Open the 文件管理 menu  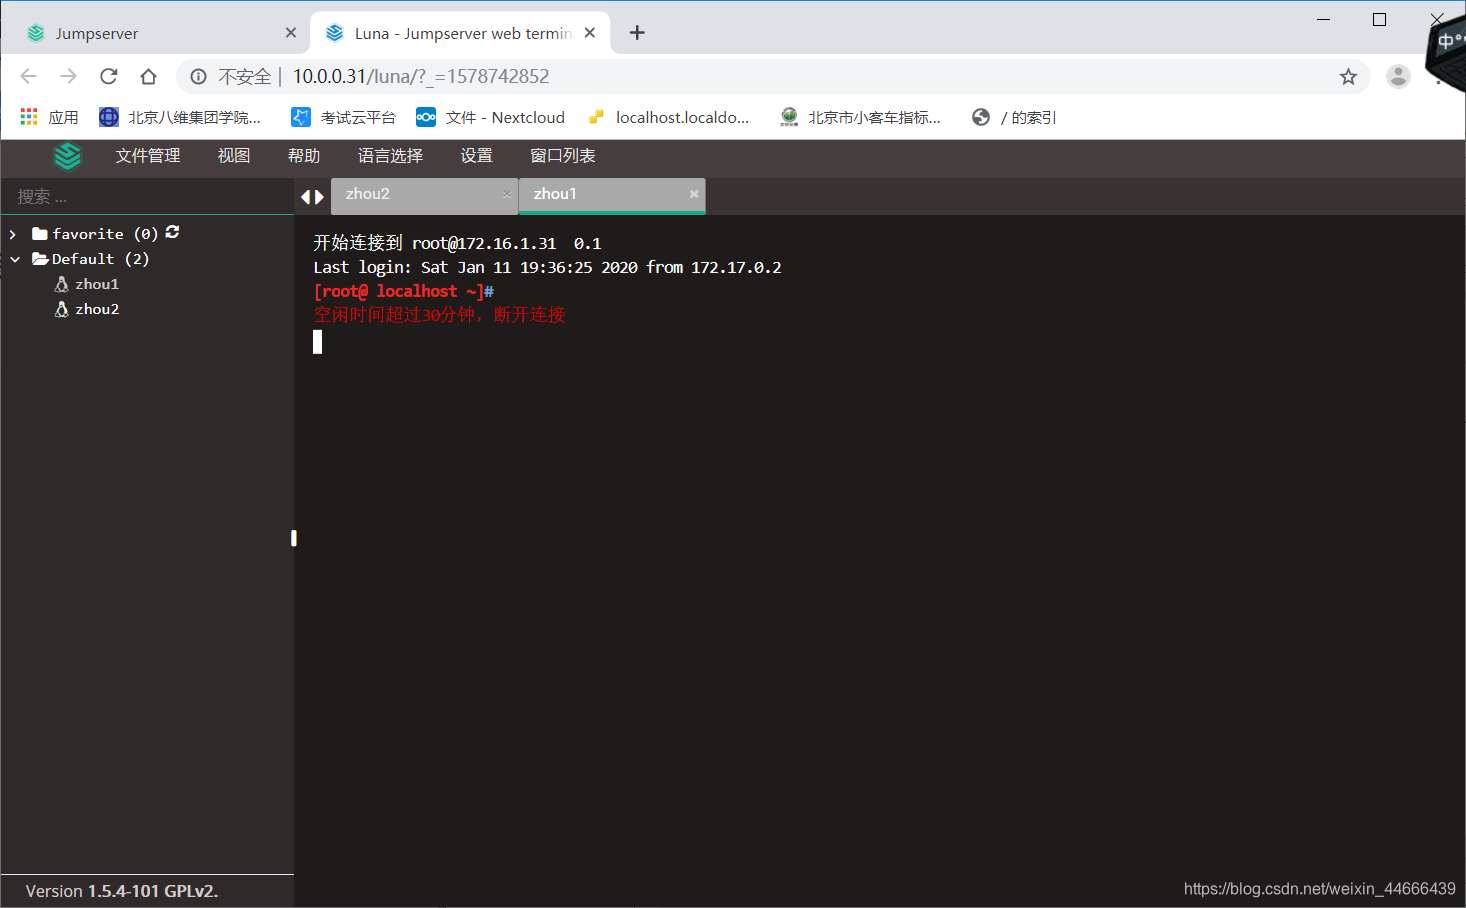pyautogui.click(x=148, y=156)
